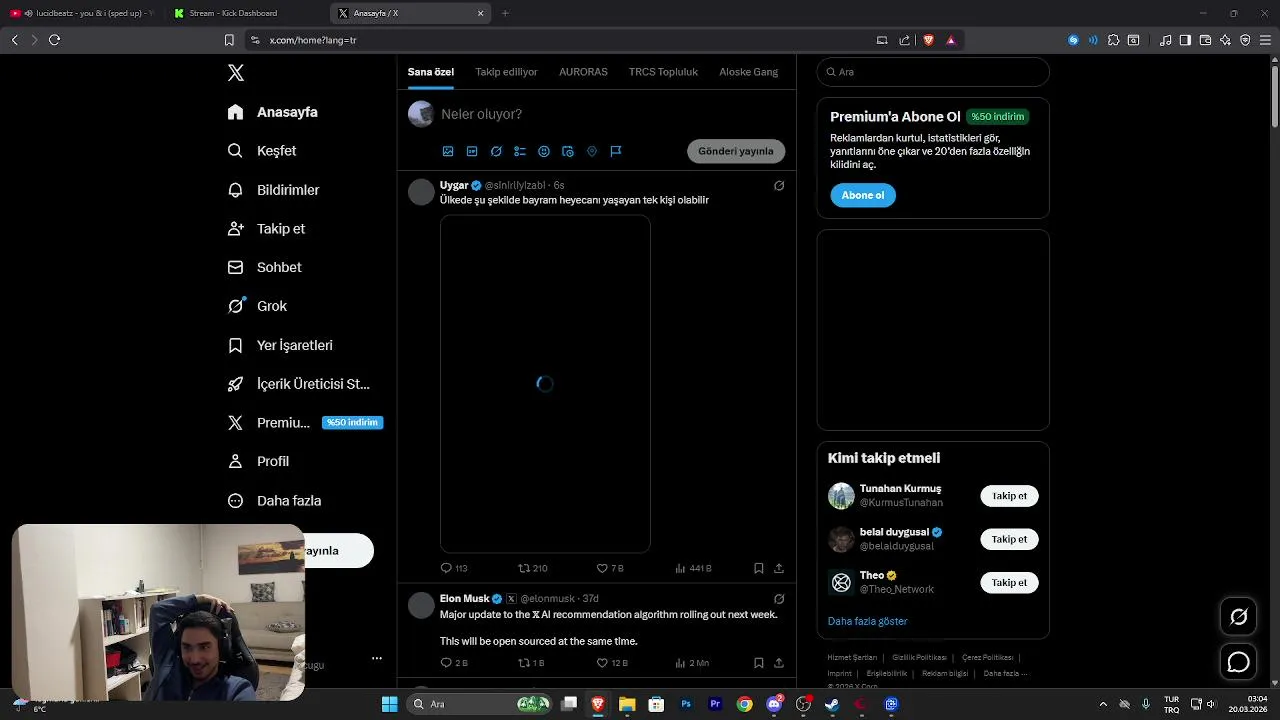This screenshot has height=720, width=1280.
Task: Open the floating Grok button
Action: 1238,617
